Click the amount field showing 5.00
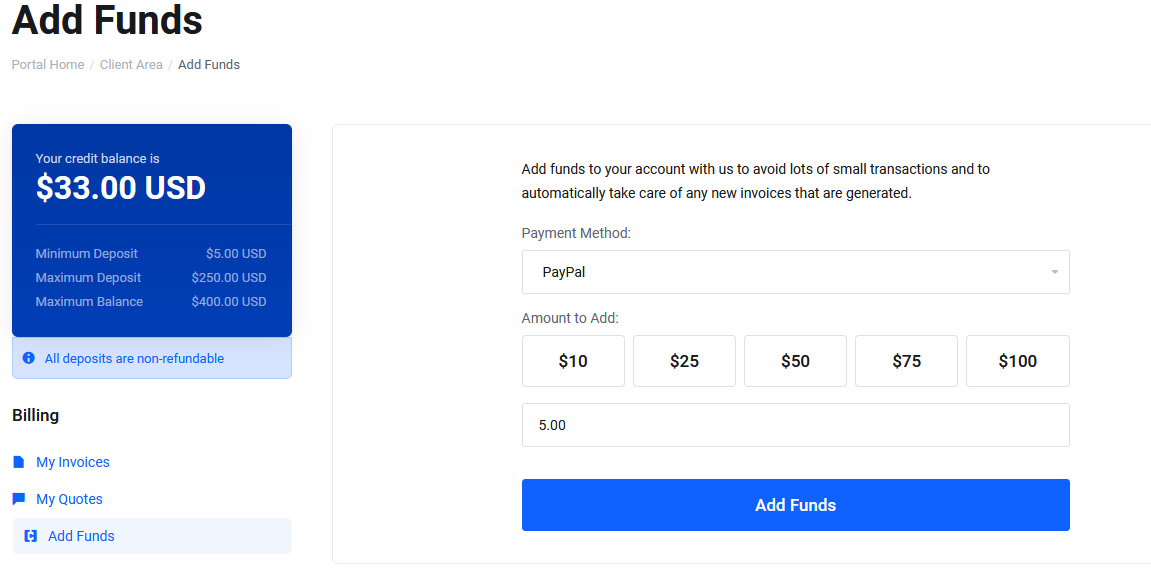 (x=795, y=424)
